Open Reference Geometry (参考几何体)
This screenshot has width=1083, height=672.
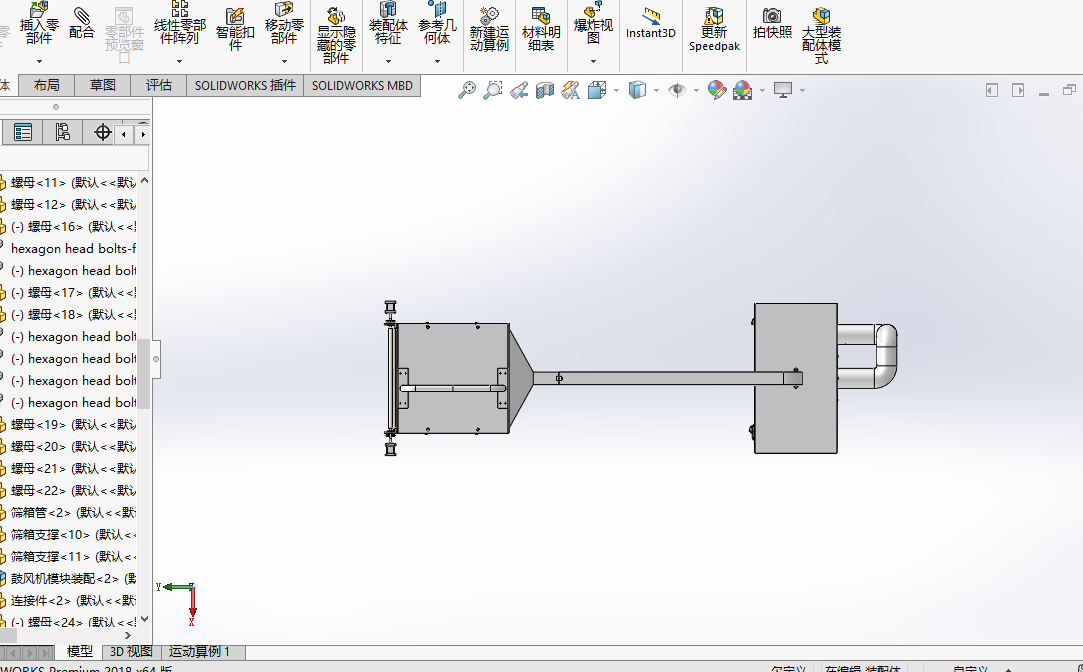point(437,24)
